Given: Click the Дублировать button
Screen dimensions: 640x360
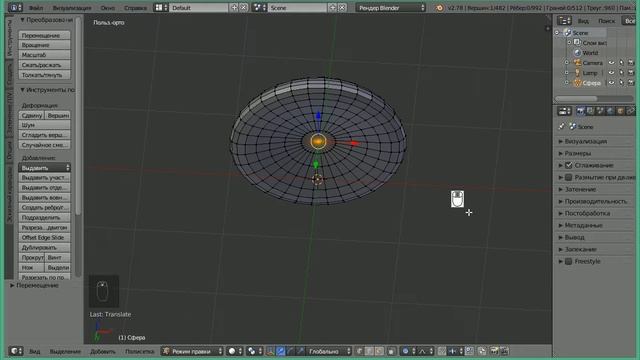Looking at the screenshot, I should click(44, 247).
